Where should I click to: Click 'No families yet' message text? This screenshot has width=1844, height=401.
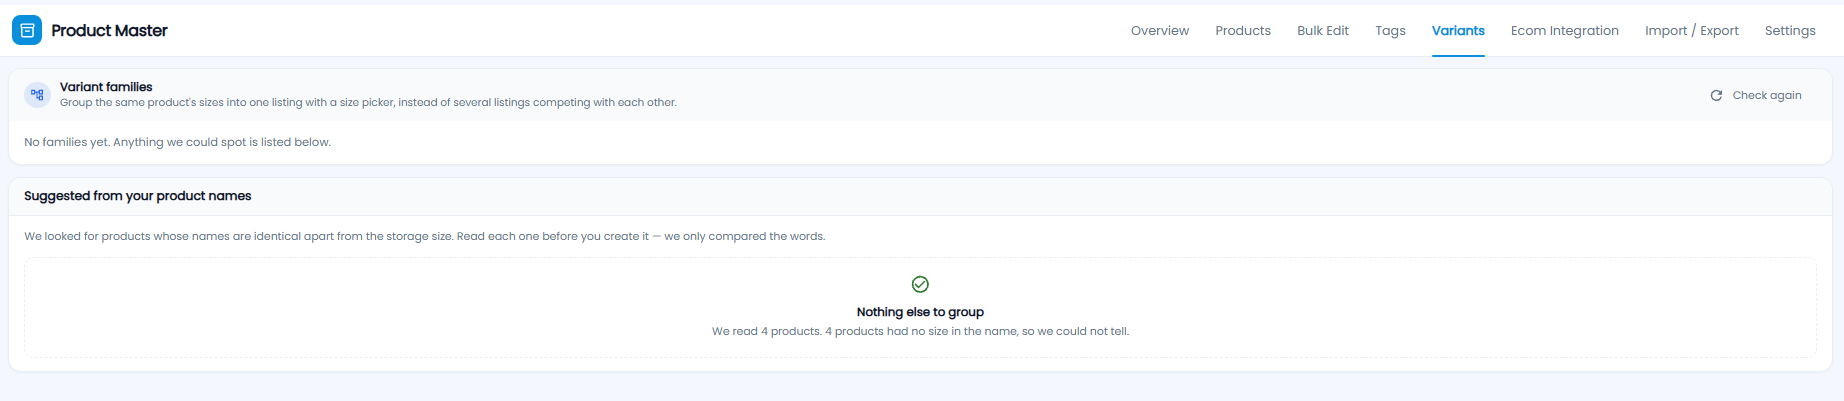pyautogui.click(x=177, y=142)
